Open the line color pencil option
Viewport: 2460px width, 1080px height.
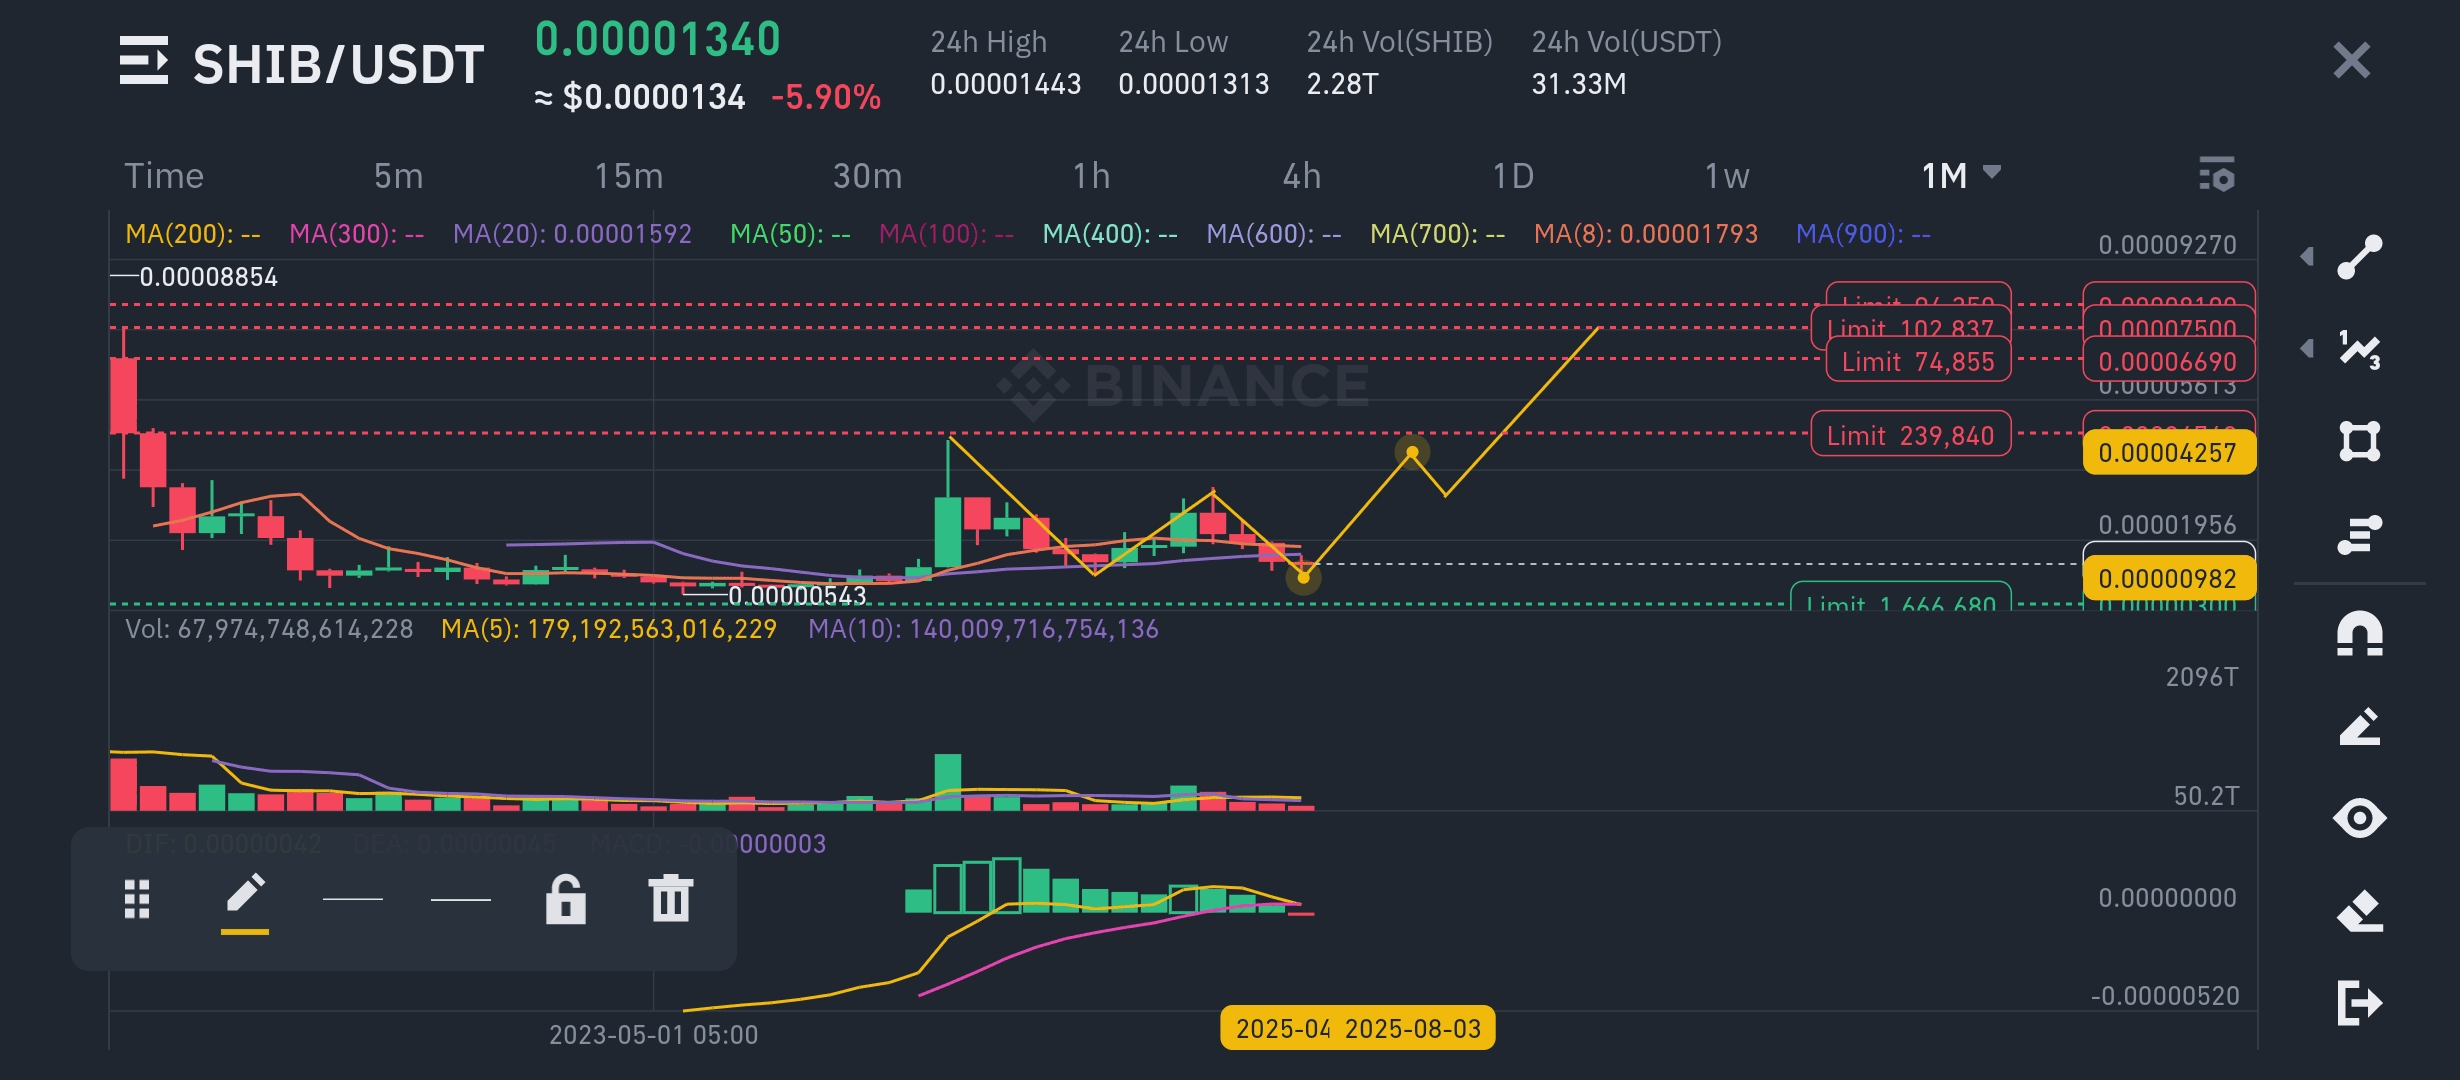[245, 896]
